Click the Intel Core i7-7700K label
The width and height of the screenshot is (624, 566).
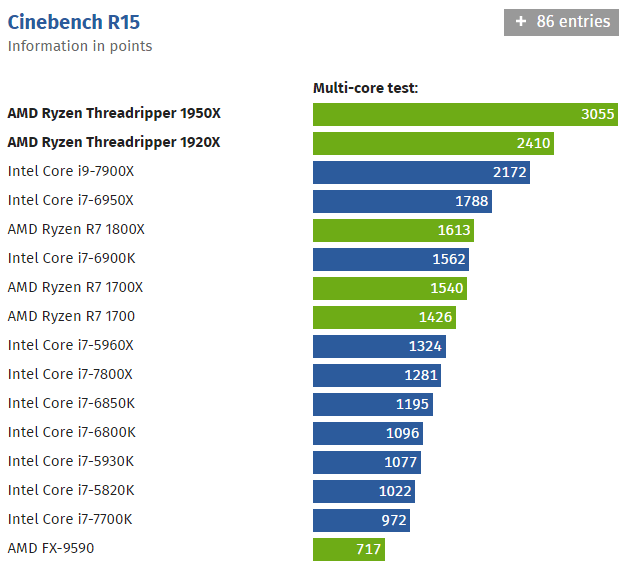point(70,519)
